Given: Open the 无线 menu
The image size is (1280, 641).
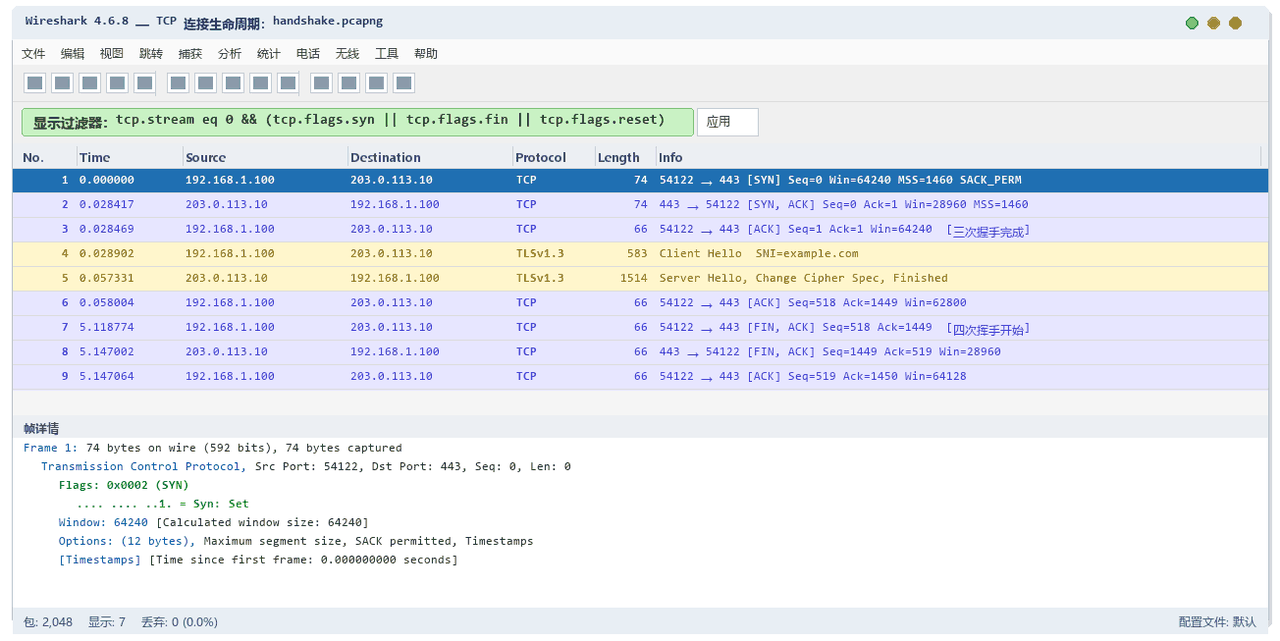Looking at the screenshot, I should click(347, 54).
